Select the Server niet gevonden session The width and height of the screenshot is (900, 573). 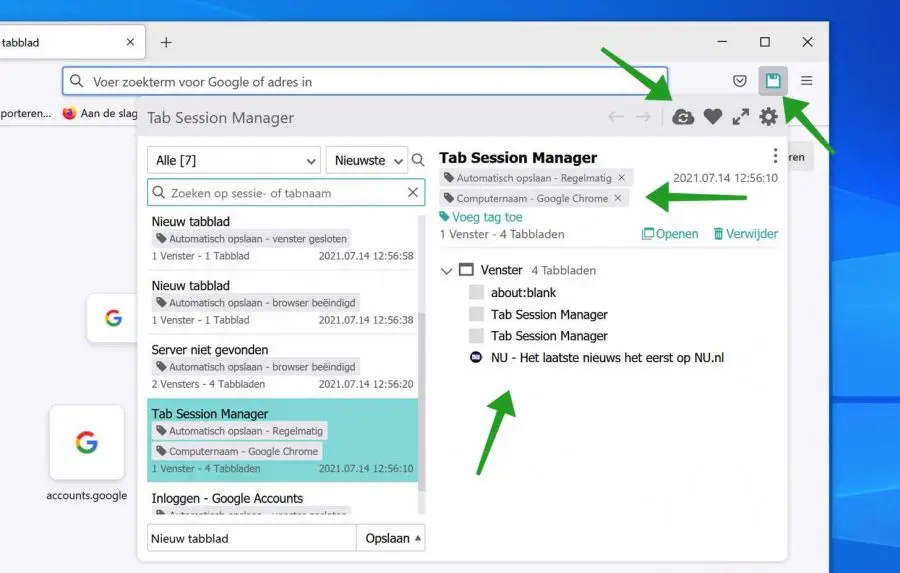pos(282,366)
